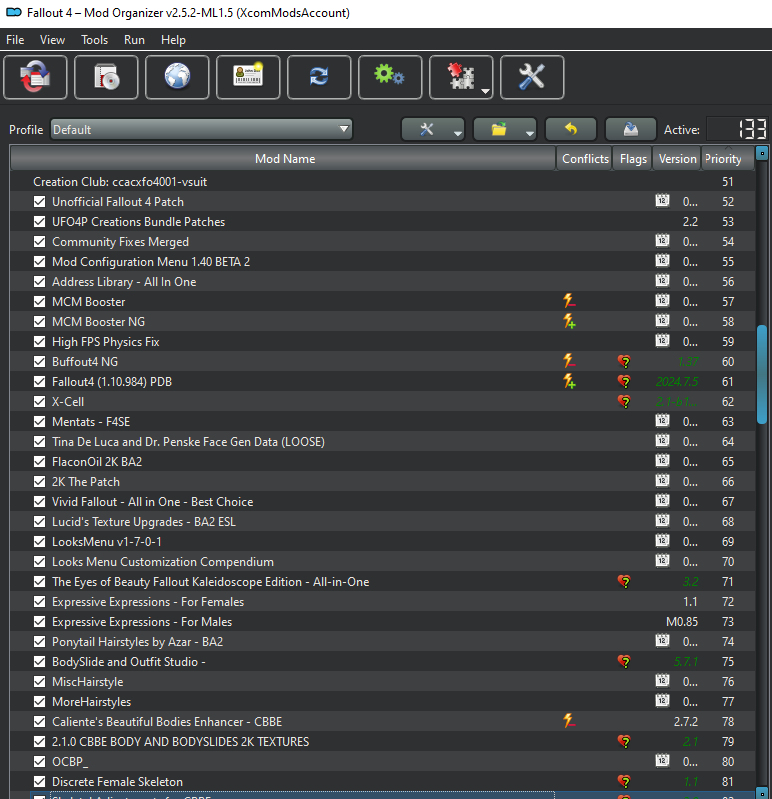
Task: Select Looks Menu Customization Compendium row
Action: 382,561
